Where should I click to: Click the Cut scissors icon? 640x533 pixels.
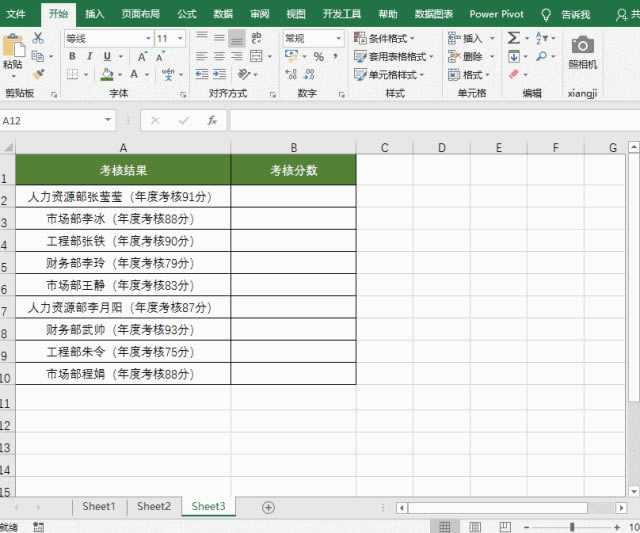point(38,38)
